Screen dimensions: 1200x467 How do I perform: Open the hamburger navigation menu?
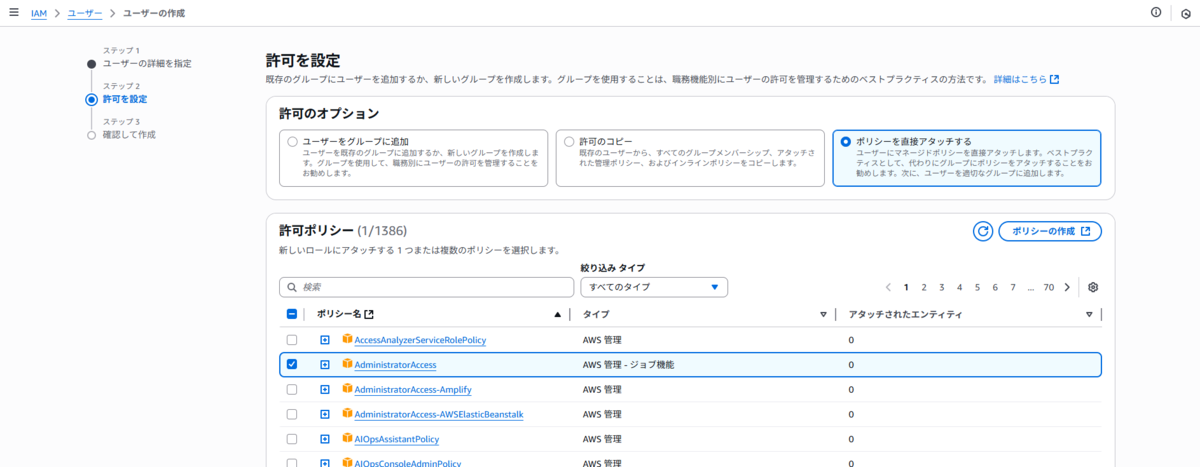14,13
